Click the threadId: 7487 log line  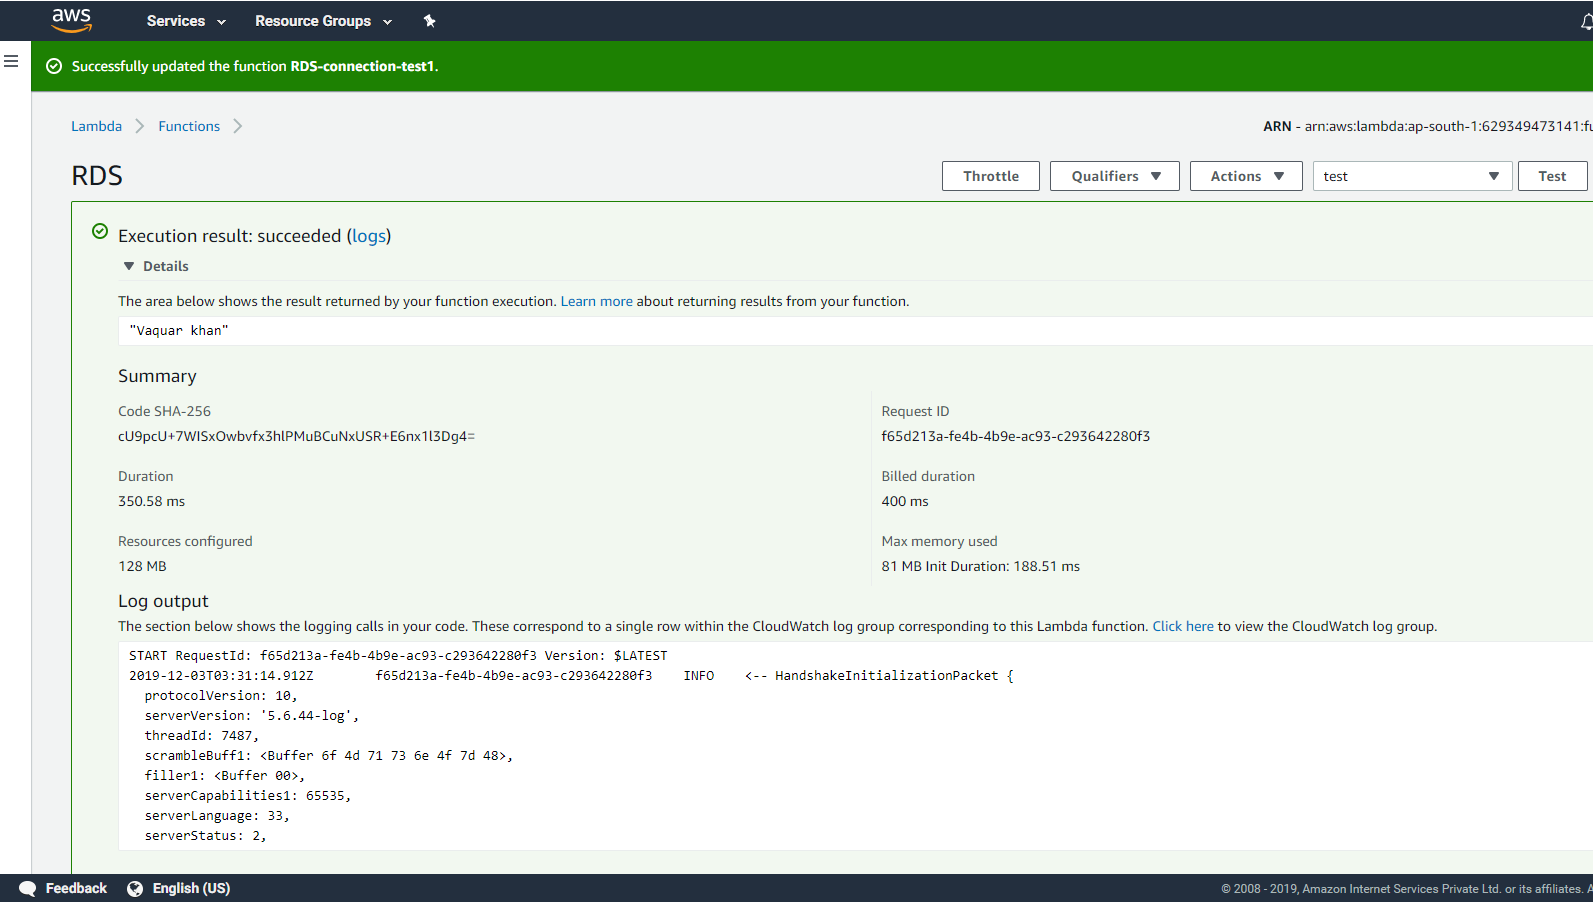coord(202,736)
